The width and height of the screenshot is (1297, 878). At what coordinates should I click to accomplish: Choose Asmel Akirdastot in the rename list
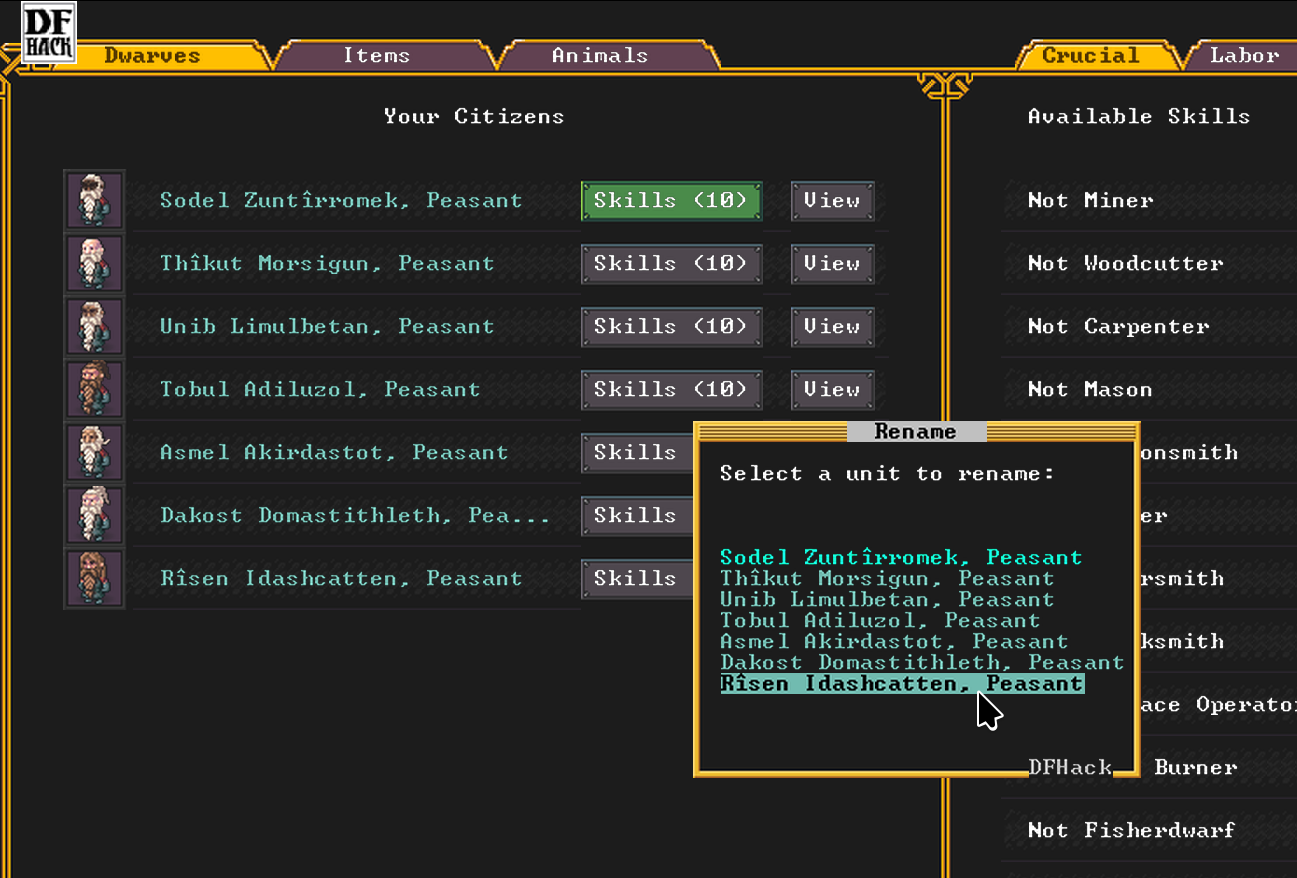tap(893, 642)
